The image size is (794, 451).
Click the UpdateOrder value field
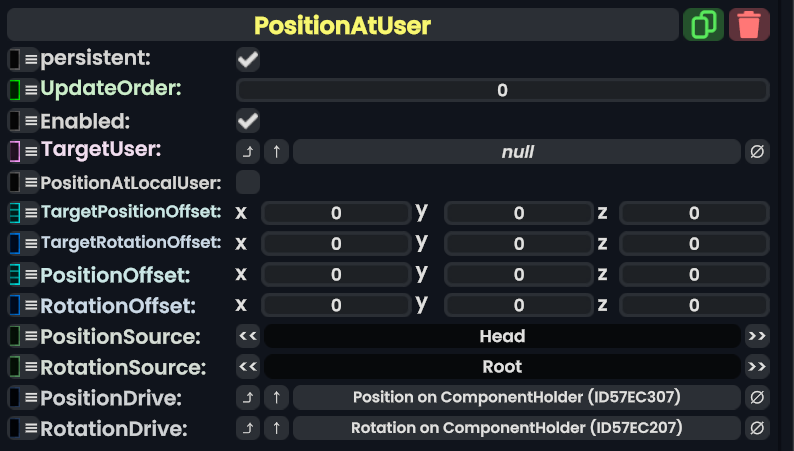tap(502, 91)
